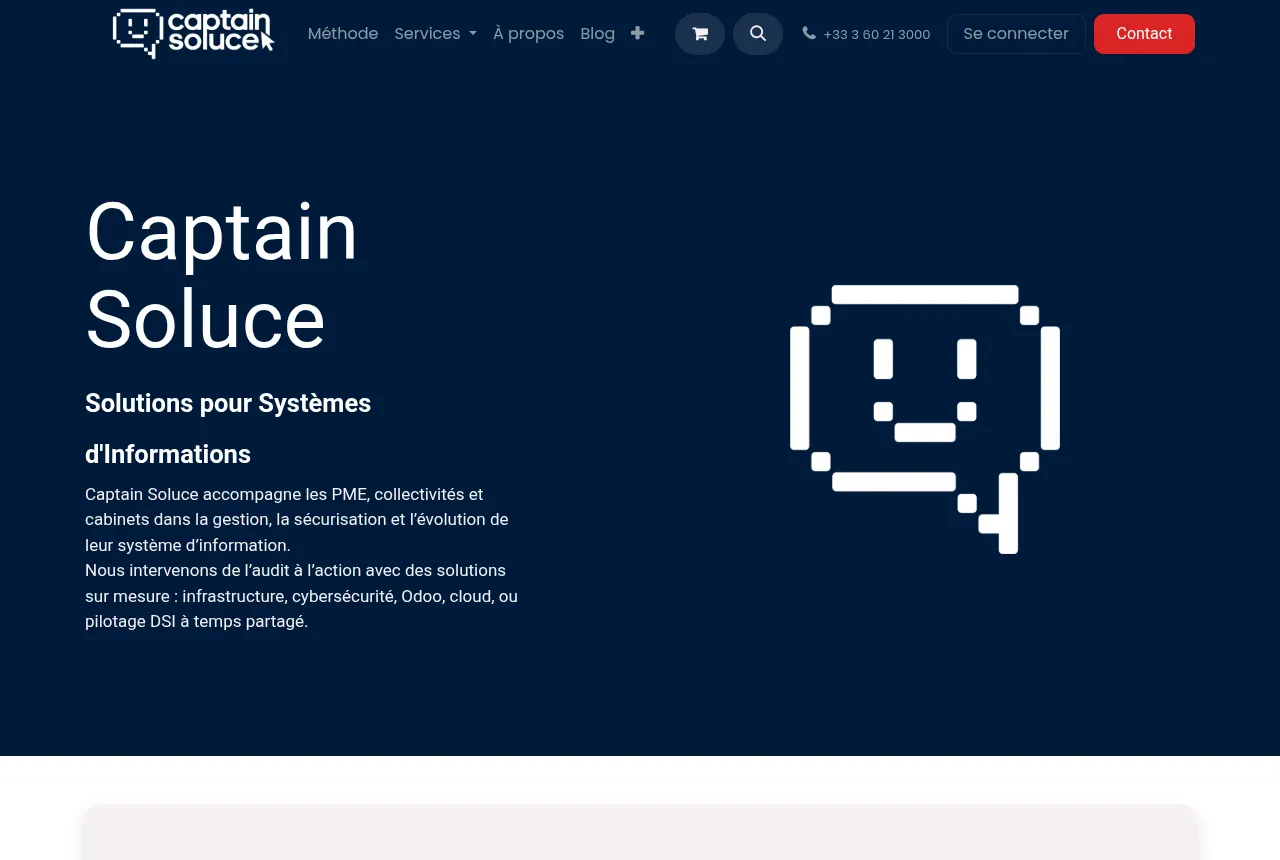Click the phone handset icon

click(x=809, y=33)
